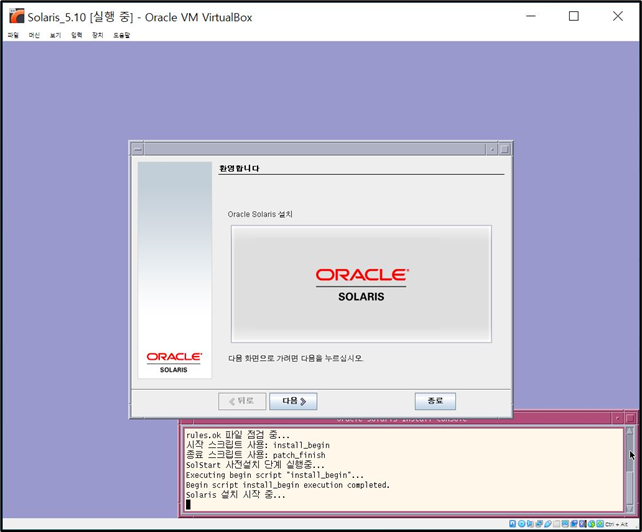Viewport: 642px width, 532px height.
Task: Open the 머신 (Machine) menu
Action: coord(34,35)
